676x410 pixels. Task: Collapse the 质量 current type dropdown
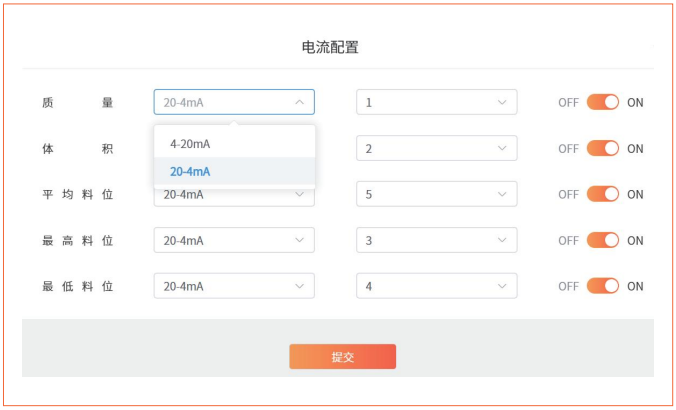pyautogui.click(x=233, y=102)
